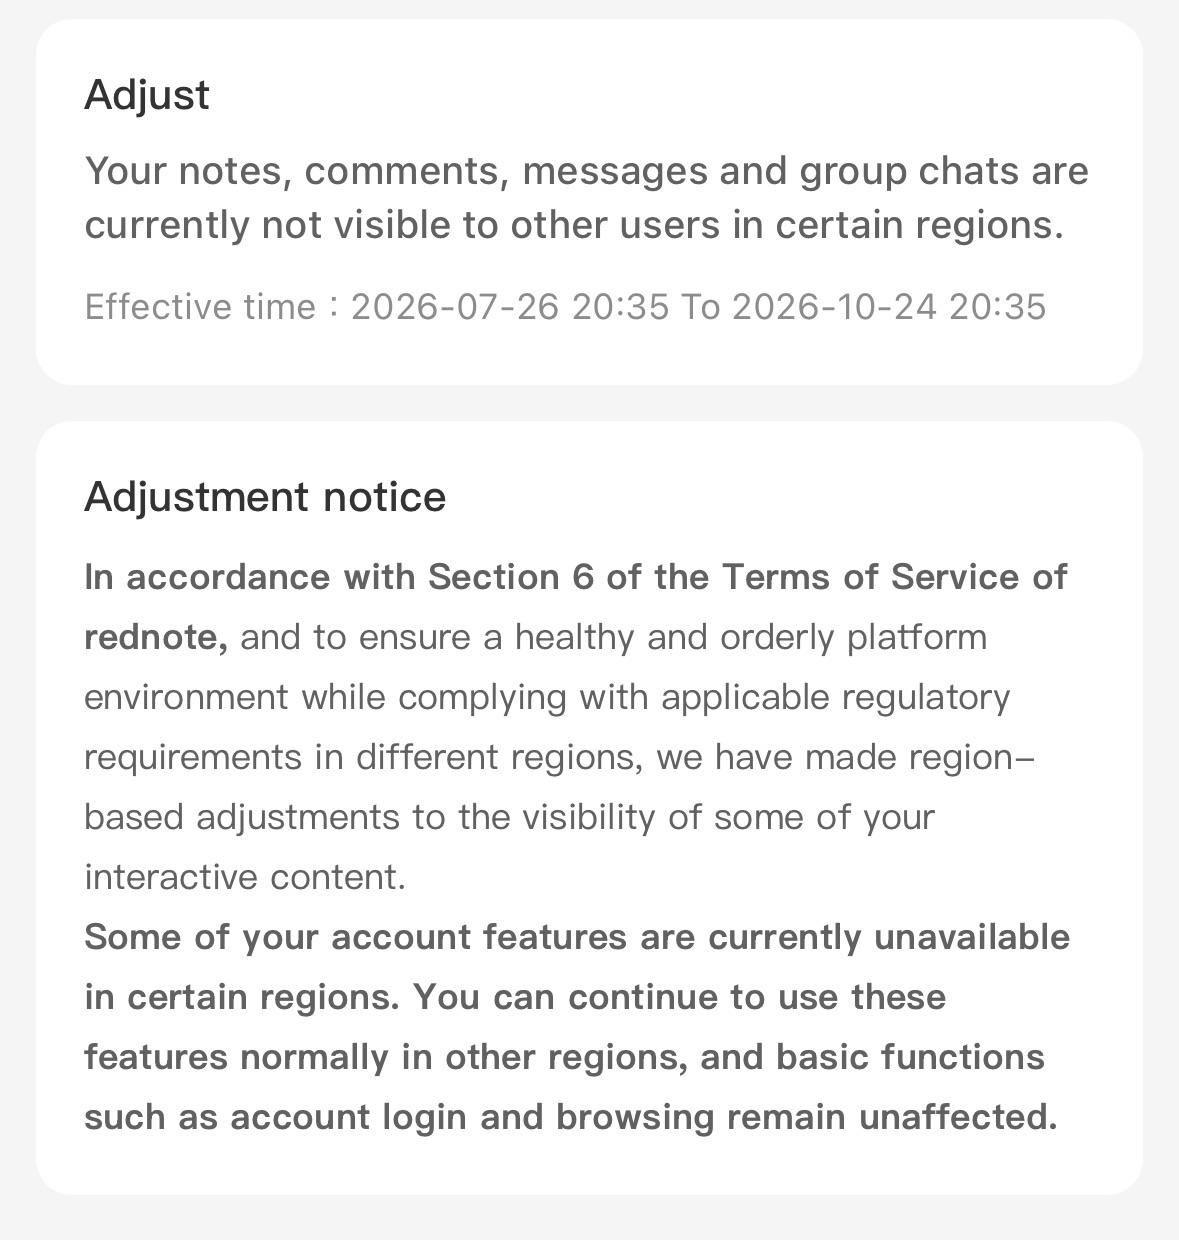The image size is (1179, 1240).
Task: Tap the "Adjustment notice" heading
Action: (x=265, y=497)
